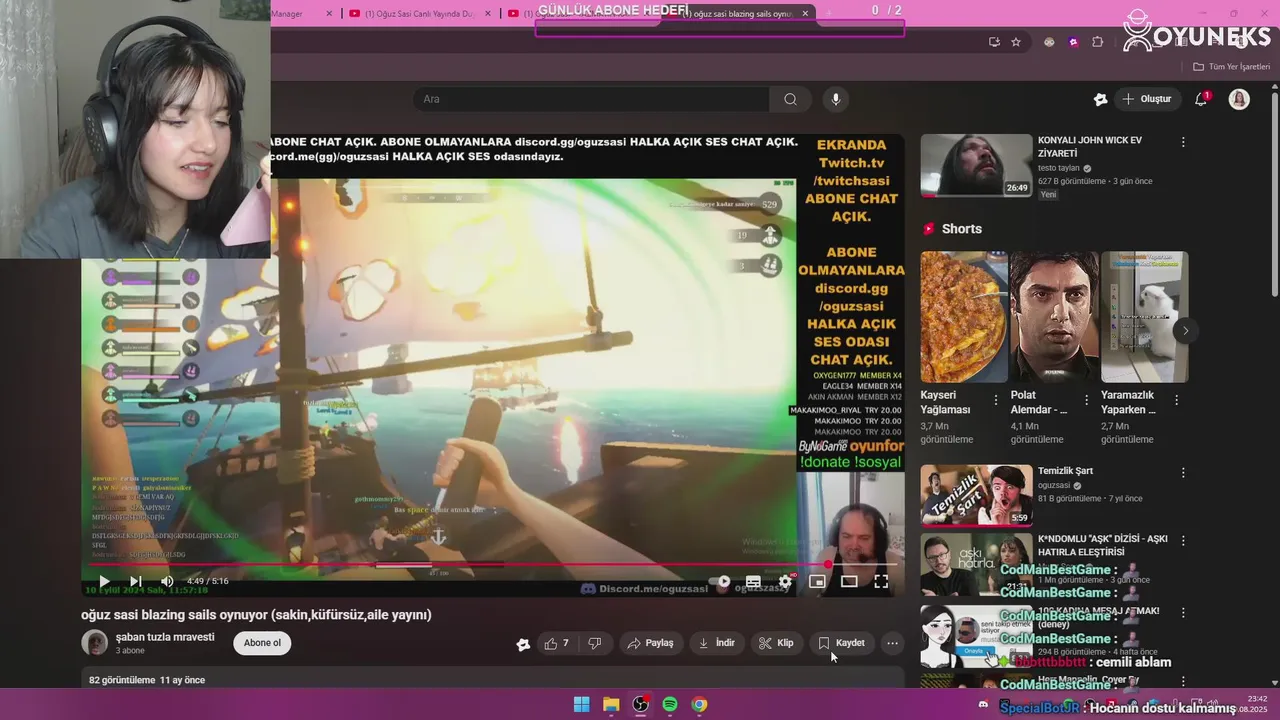1280x720 pixels.
Task: Open options for K*NDOMLU AŞK DİZİSİ video
Action: coord(1183,540)
